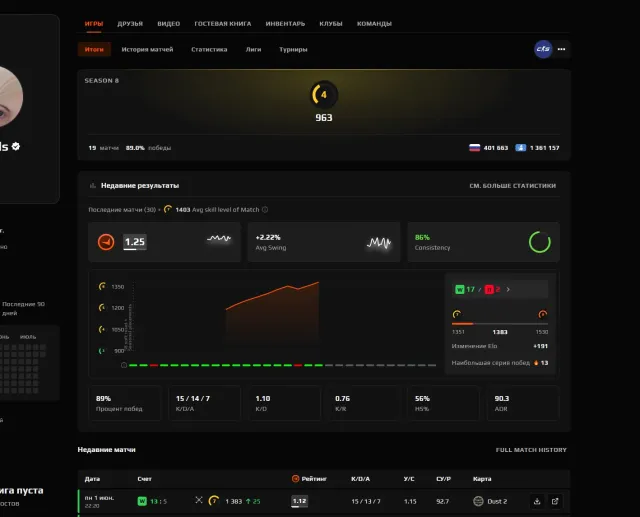Click level 7 icon beside 1 383

coord(214,501)
